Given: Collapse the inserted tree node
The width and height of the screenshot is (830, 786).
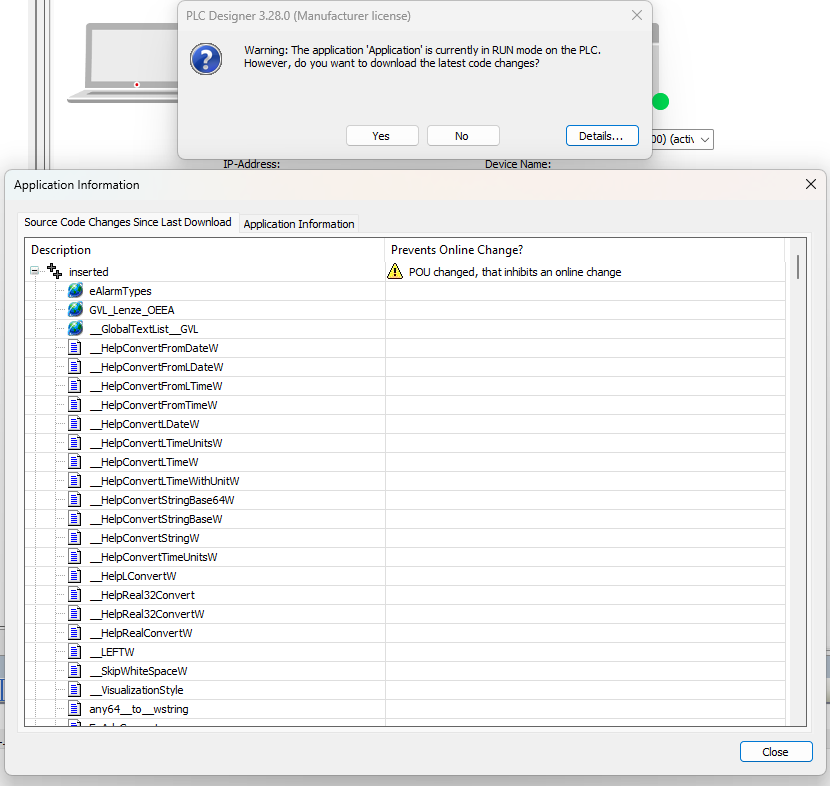Looking at the screenshot, I should click(x=35, y=271).
